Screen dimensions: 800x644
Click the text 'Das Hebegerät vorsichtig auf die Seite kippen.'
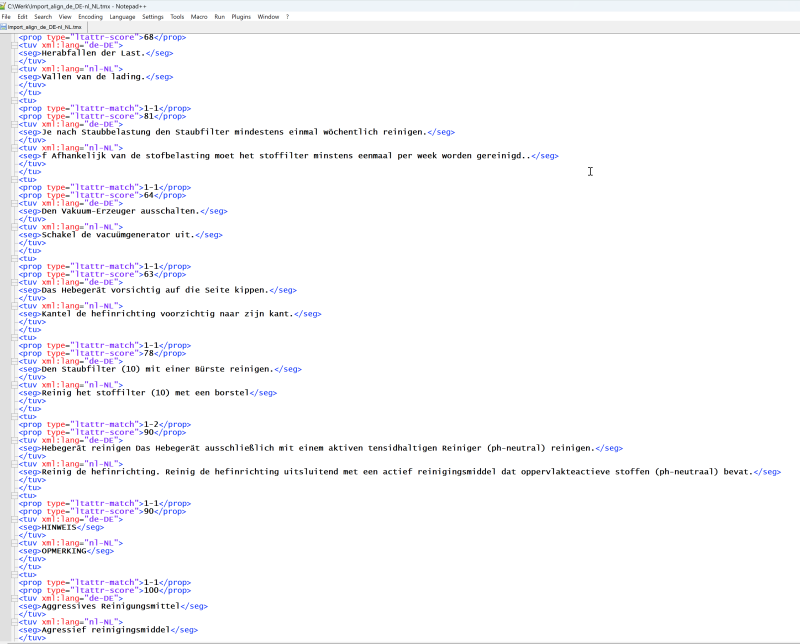coord(155,290)
